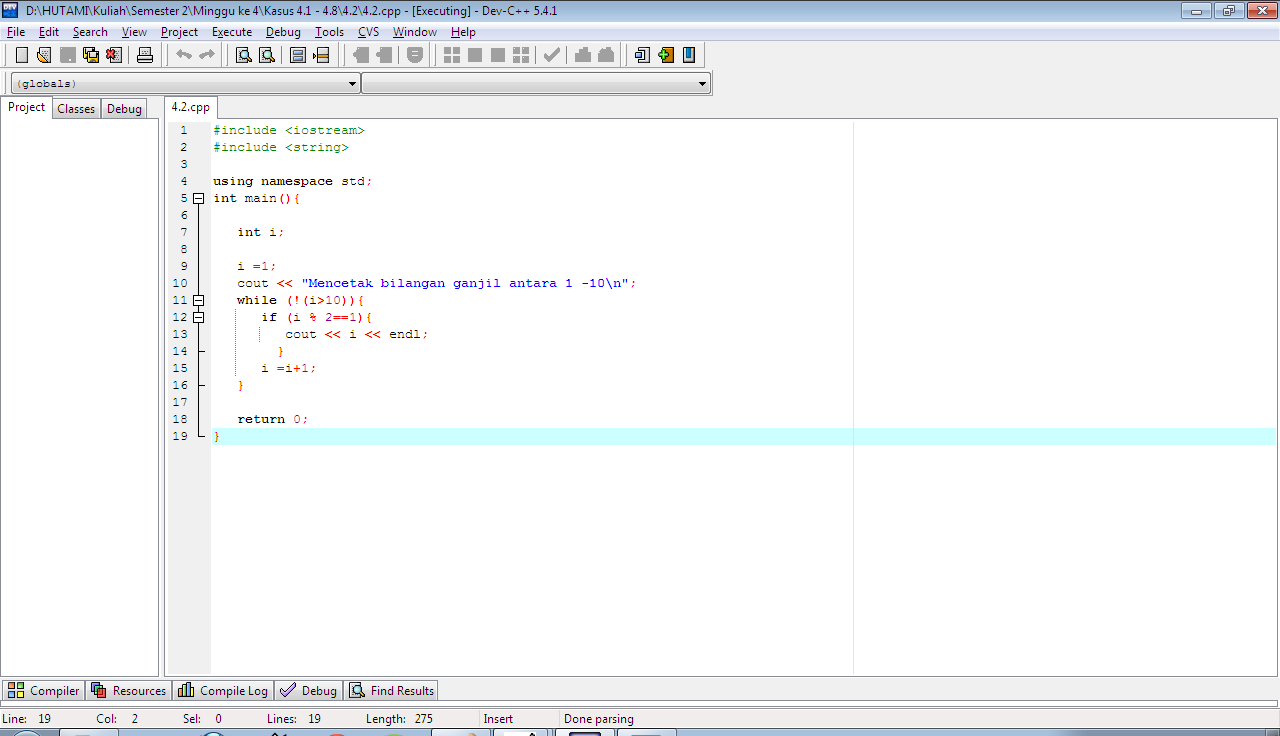Collapse the int main() code block
Viewport: 1280px width, 736px height.
[x=198, y=198]
